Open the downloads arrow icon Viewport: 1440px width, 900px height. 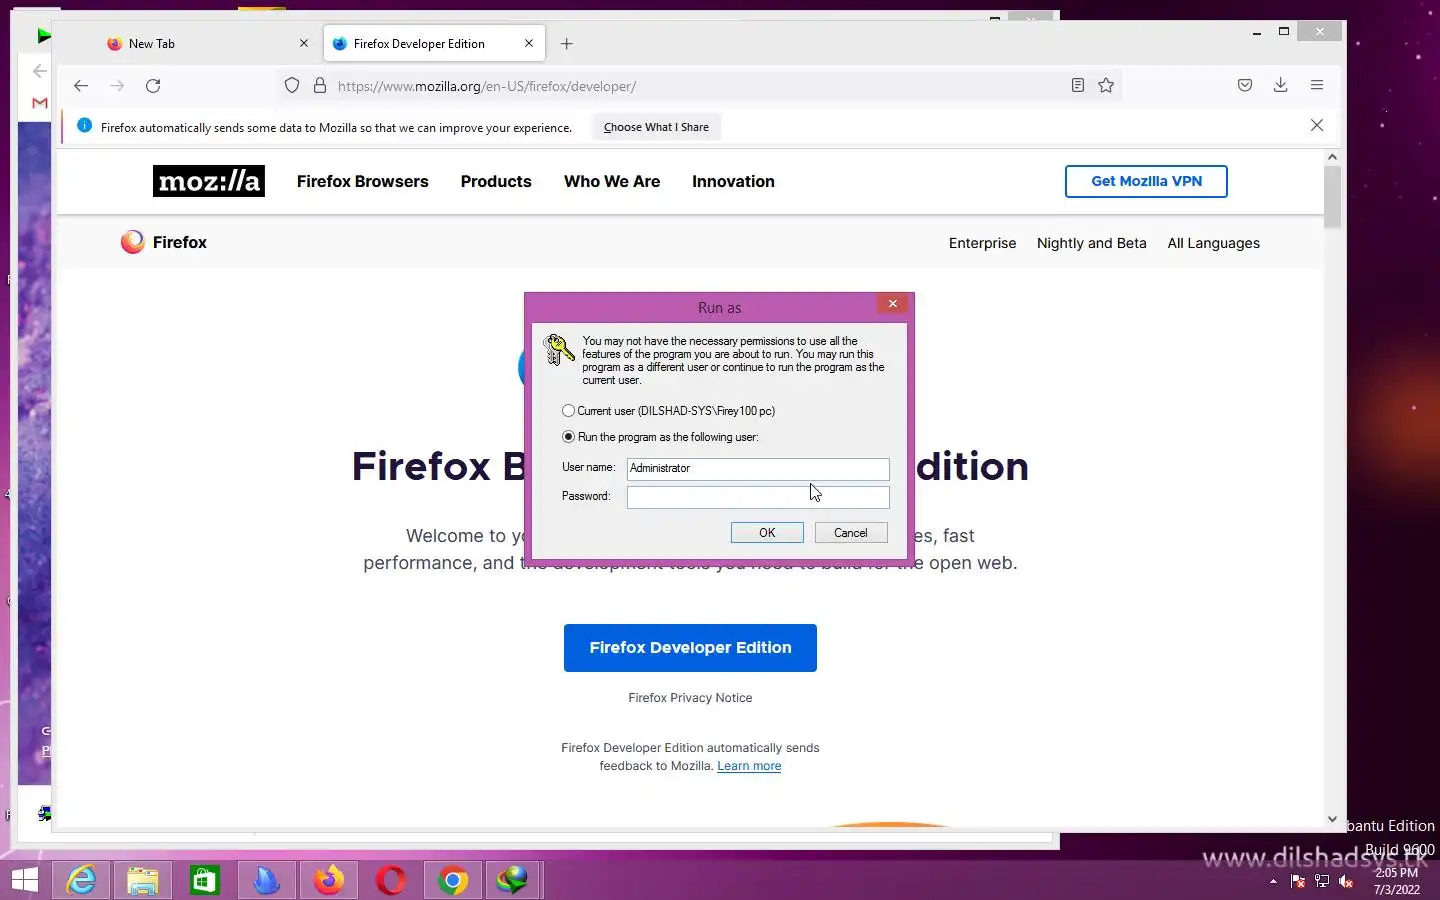pos(1280,86)
